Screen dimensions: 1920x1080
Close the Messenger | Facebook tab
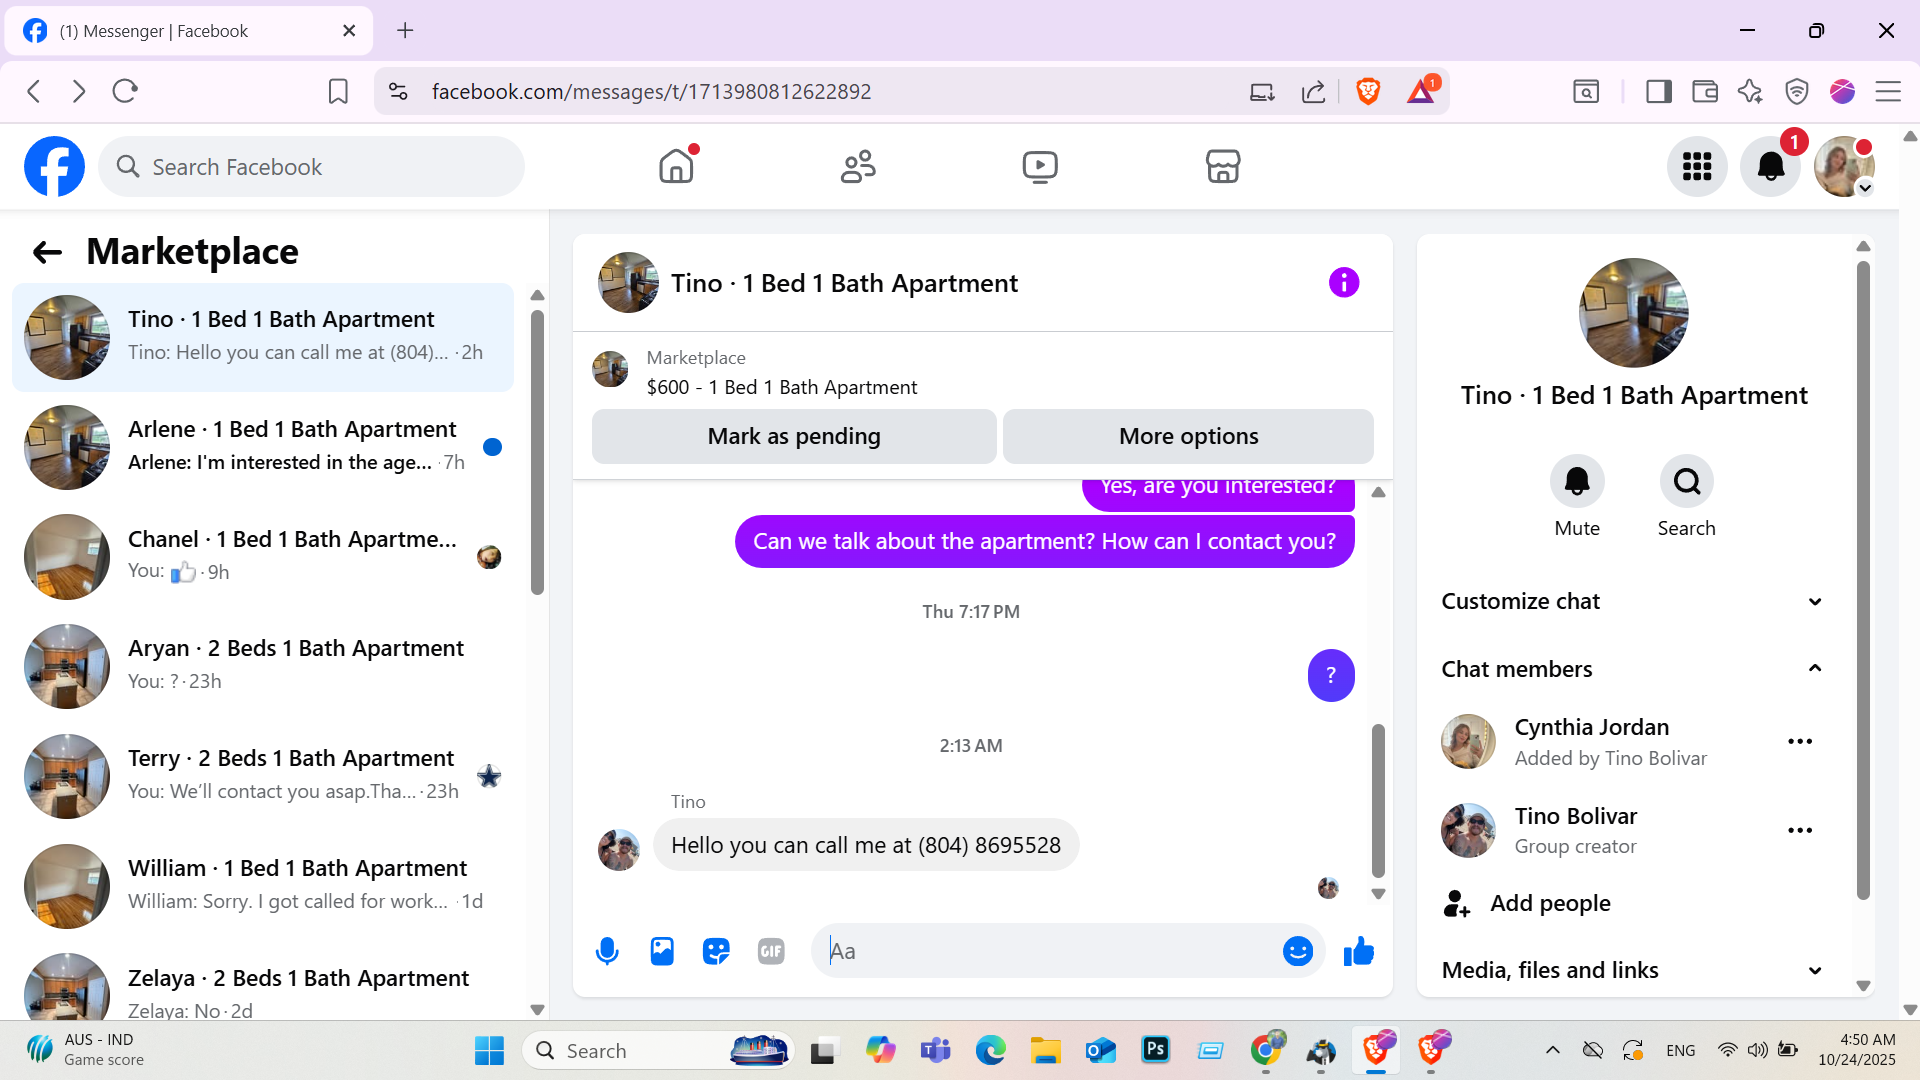(x=349, y=31)
